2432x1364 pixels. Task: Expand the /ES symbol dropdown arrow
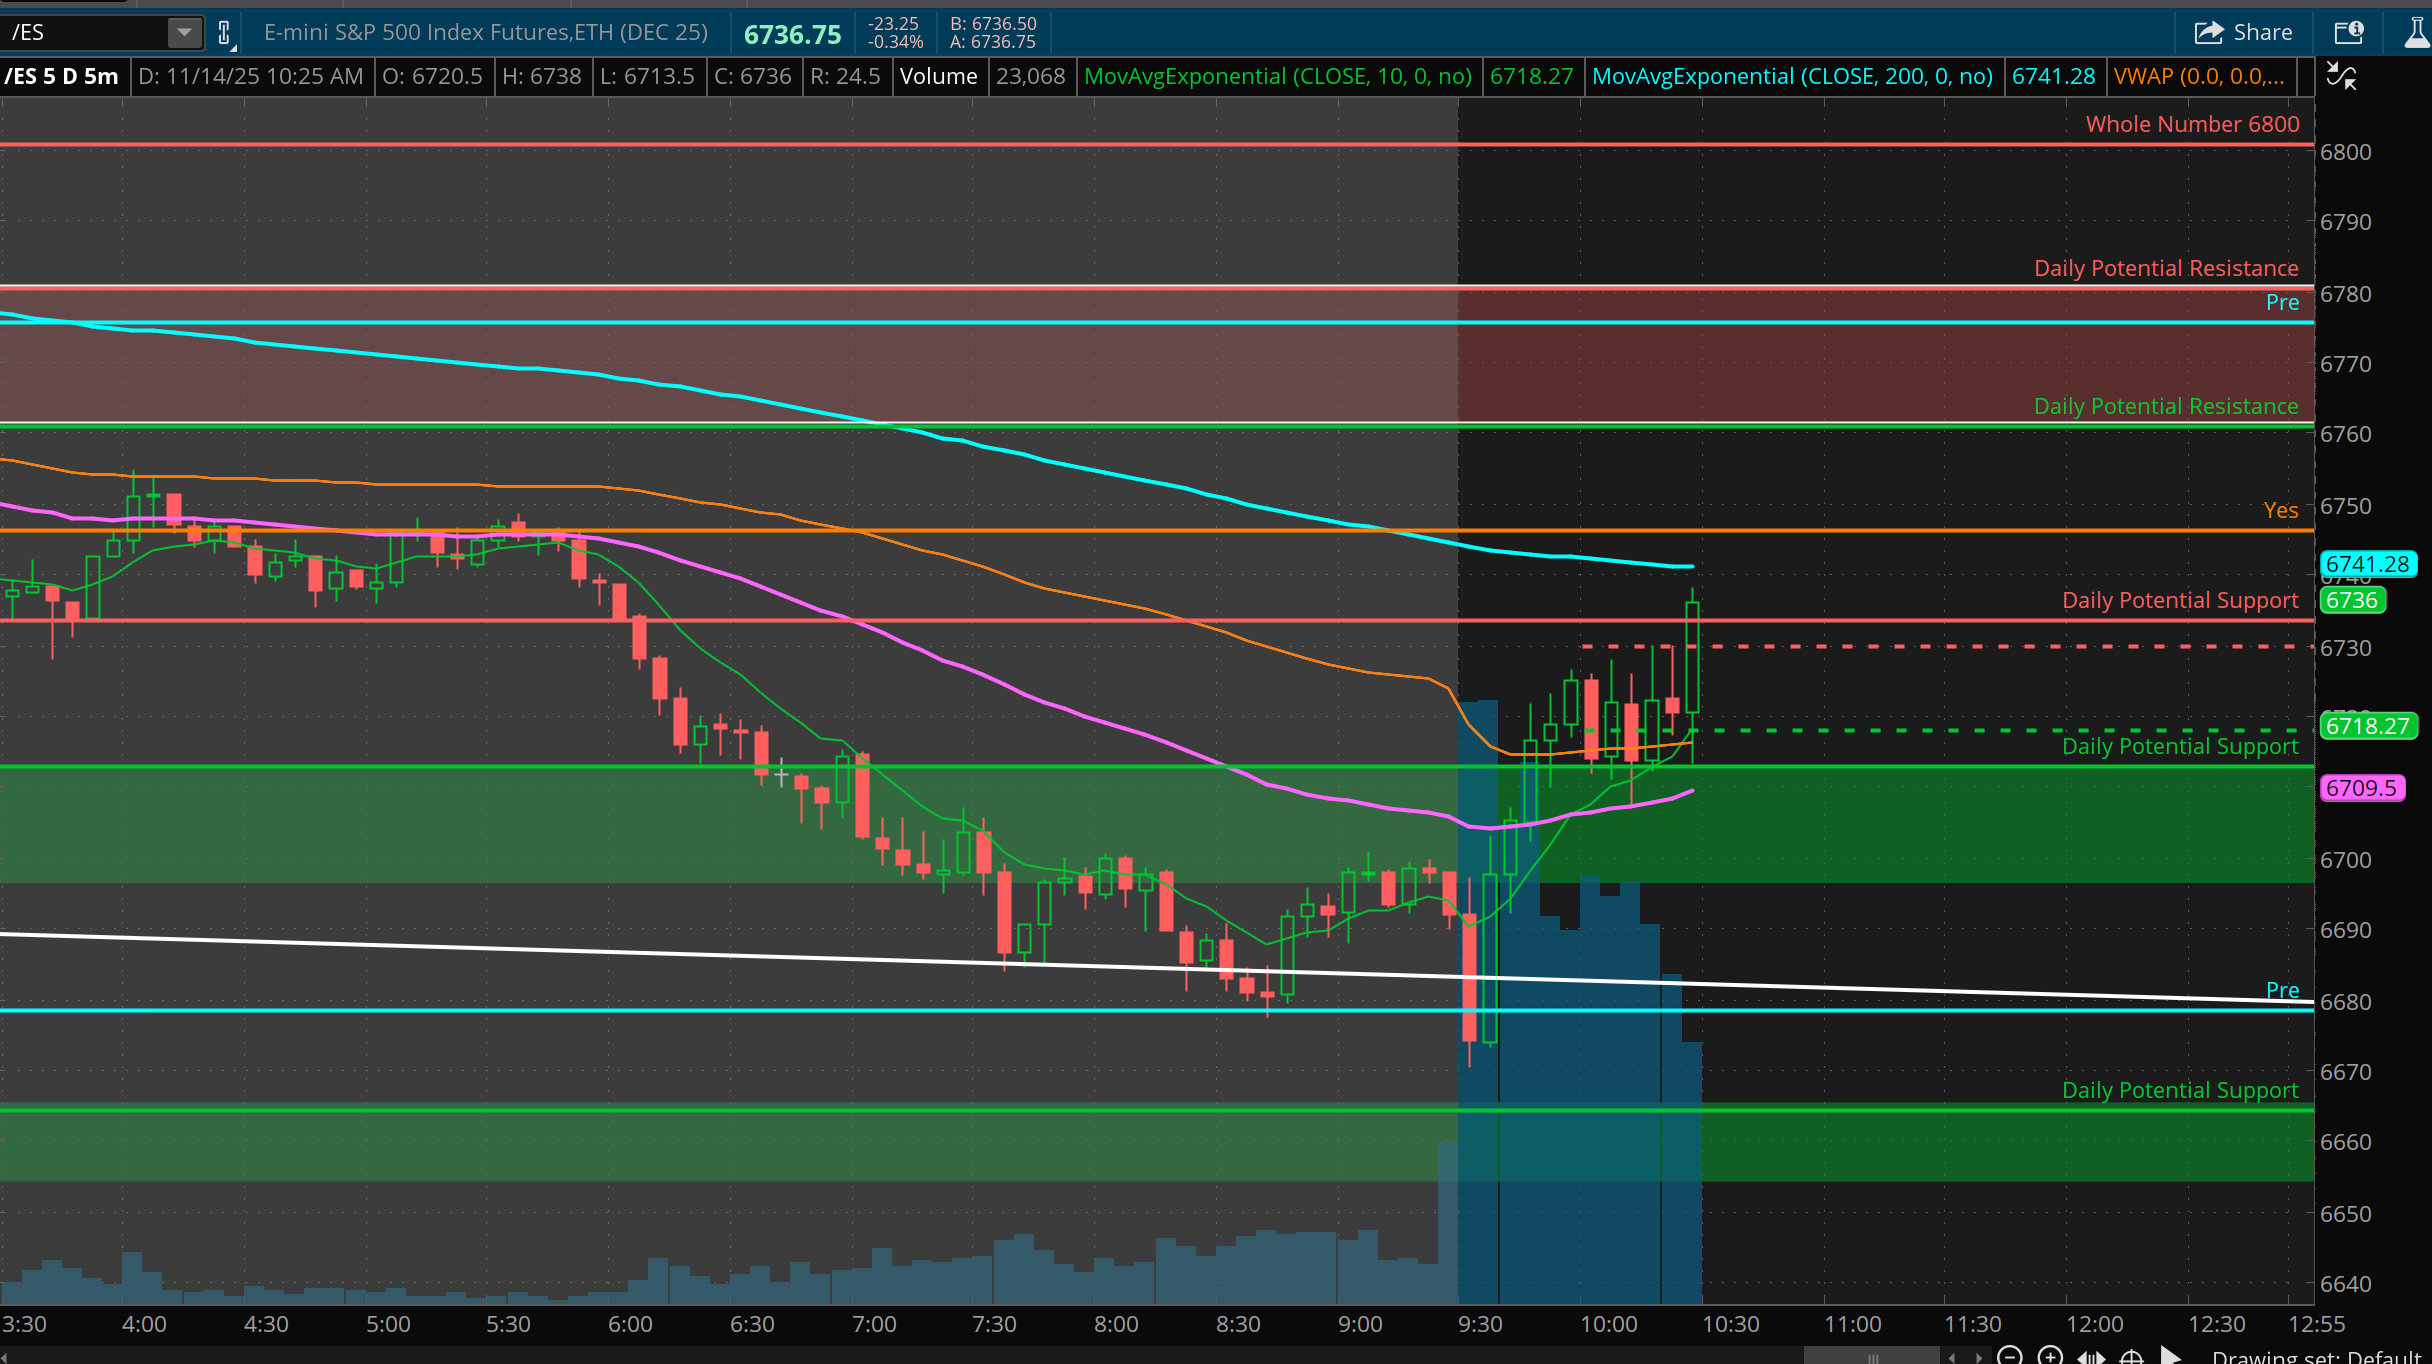point(184,32)
